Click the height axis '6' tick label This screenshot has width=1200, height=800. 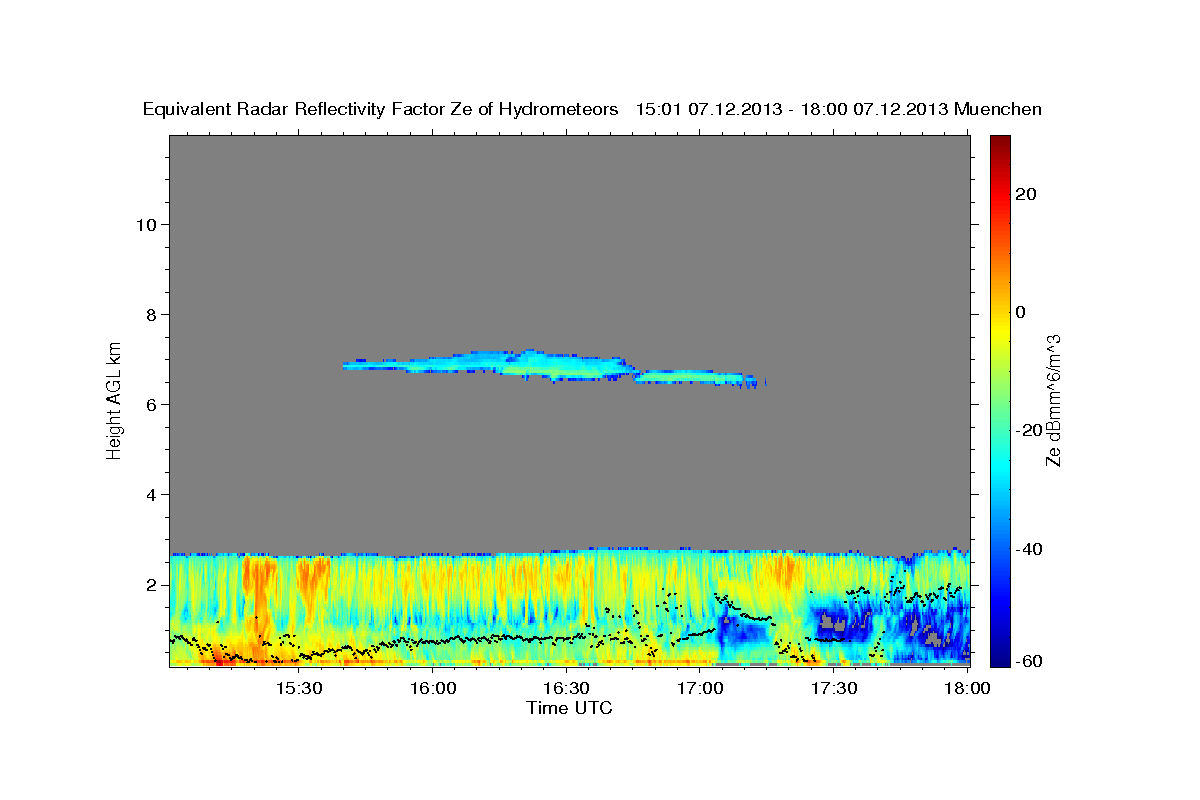(152, 404)
